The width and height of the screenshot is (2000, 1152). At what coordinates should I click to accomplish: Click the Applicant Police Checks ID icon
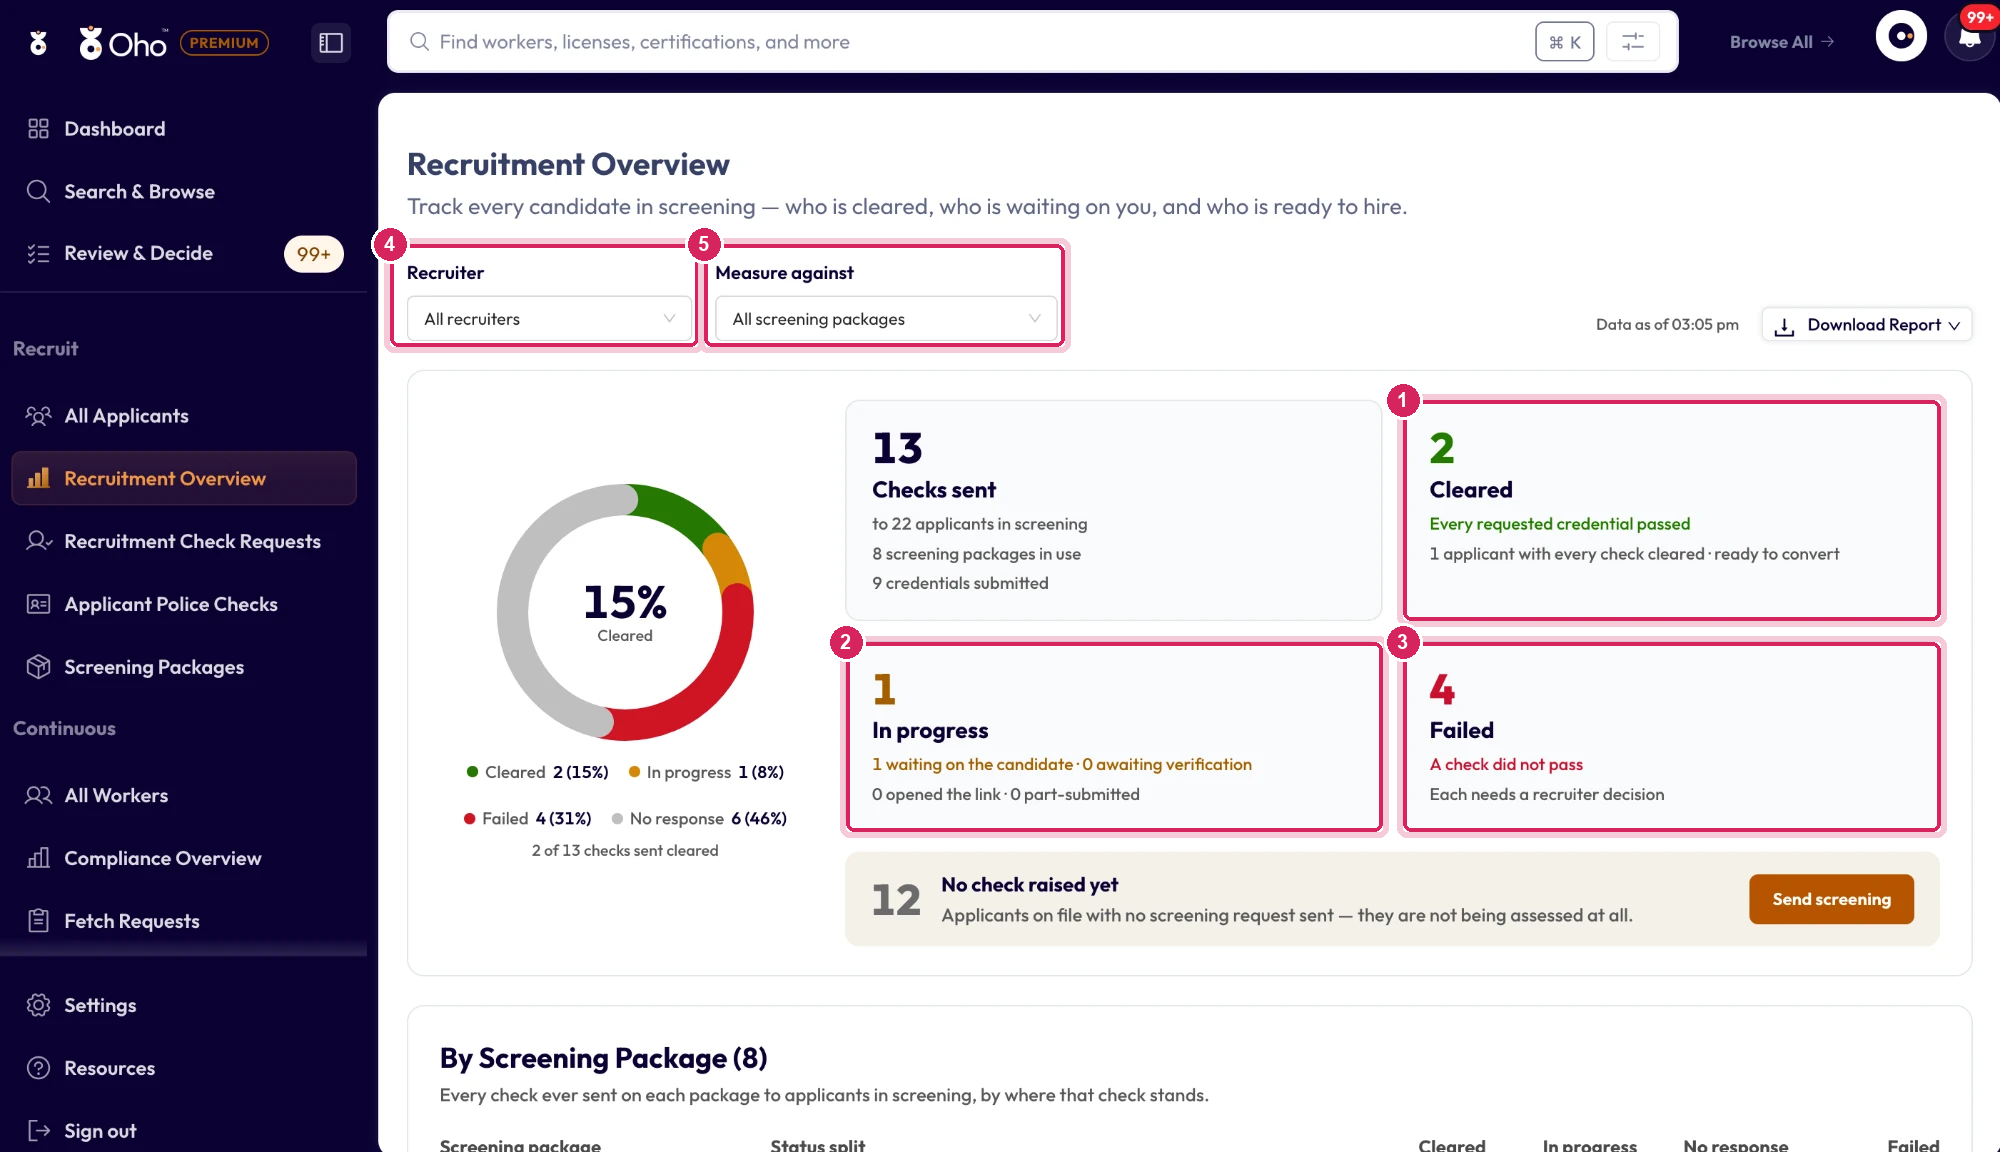point(38,604)
